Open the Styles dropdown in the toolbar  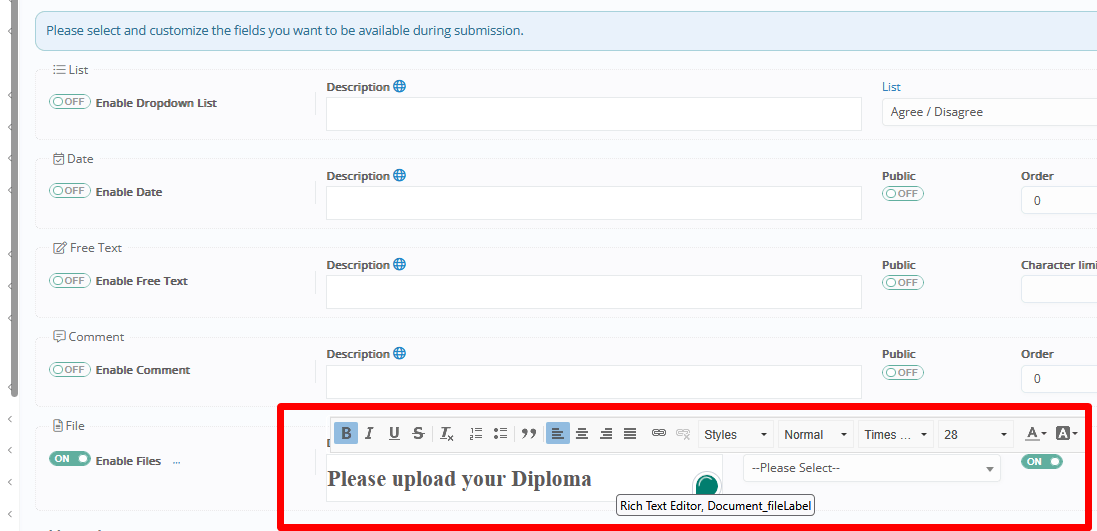coord(736,434)
